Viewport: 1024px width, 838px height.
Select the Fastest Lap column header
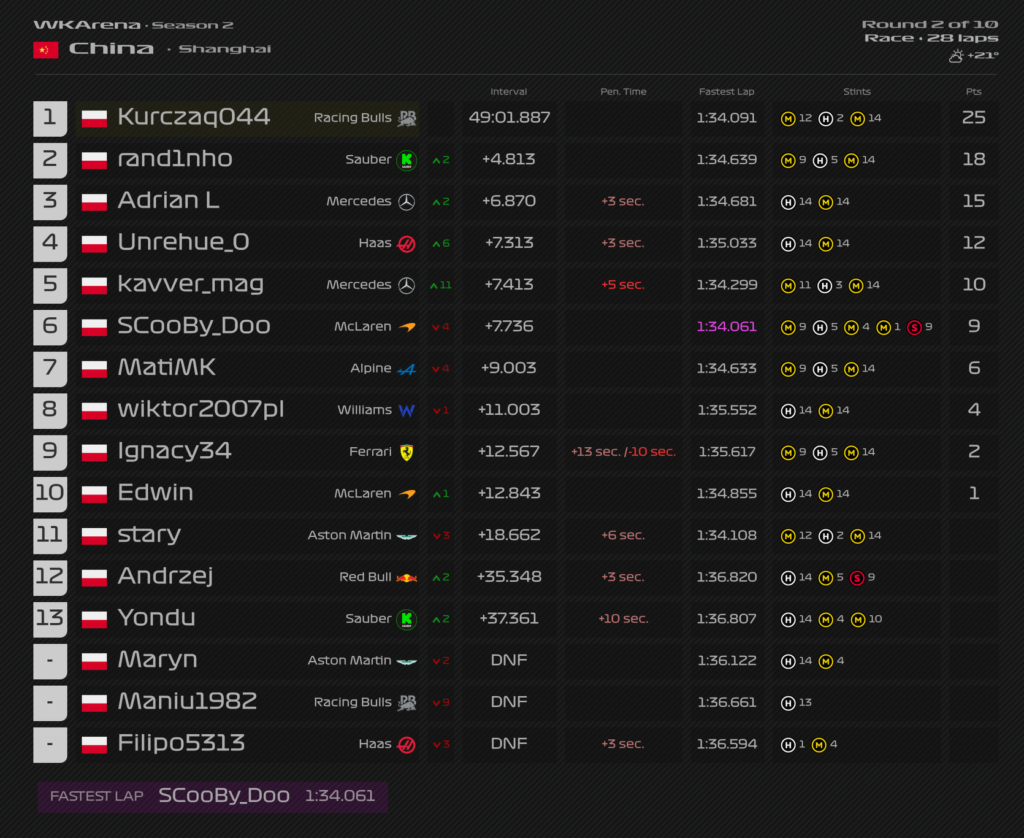coord(726,92)
